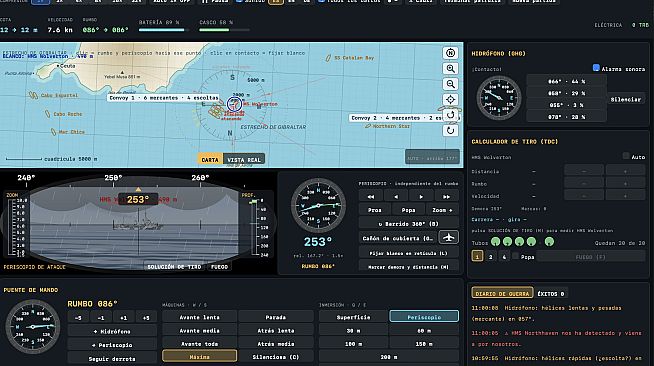Set depth to Periscopio
The width and height of the screenshot is (654, 366).
pyautogui.click(x=424, y=316)
